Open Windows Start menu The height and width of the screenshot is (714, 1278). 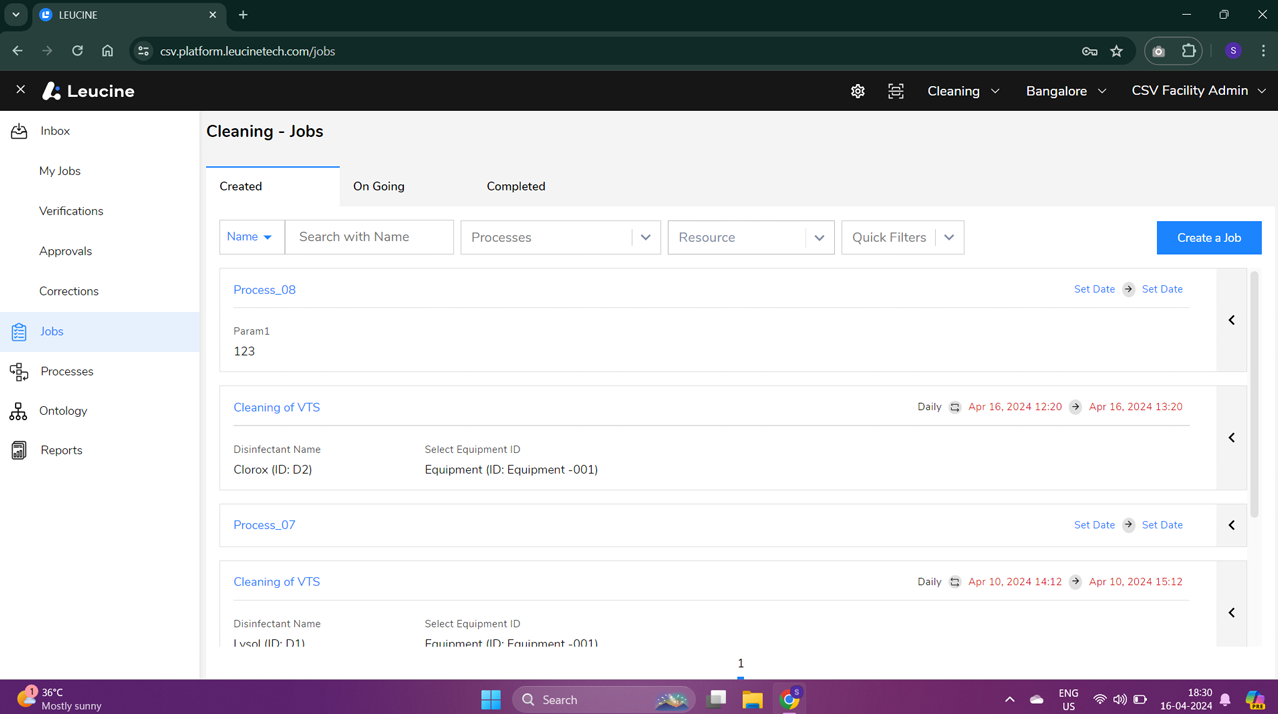(491, 700)
